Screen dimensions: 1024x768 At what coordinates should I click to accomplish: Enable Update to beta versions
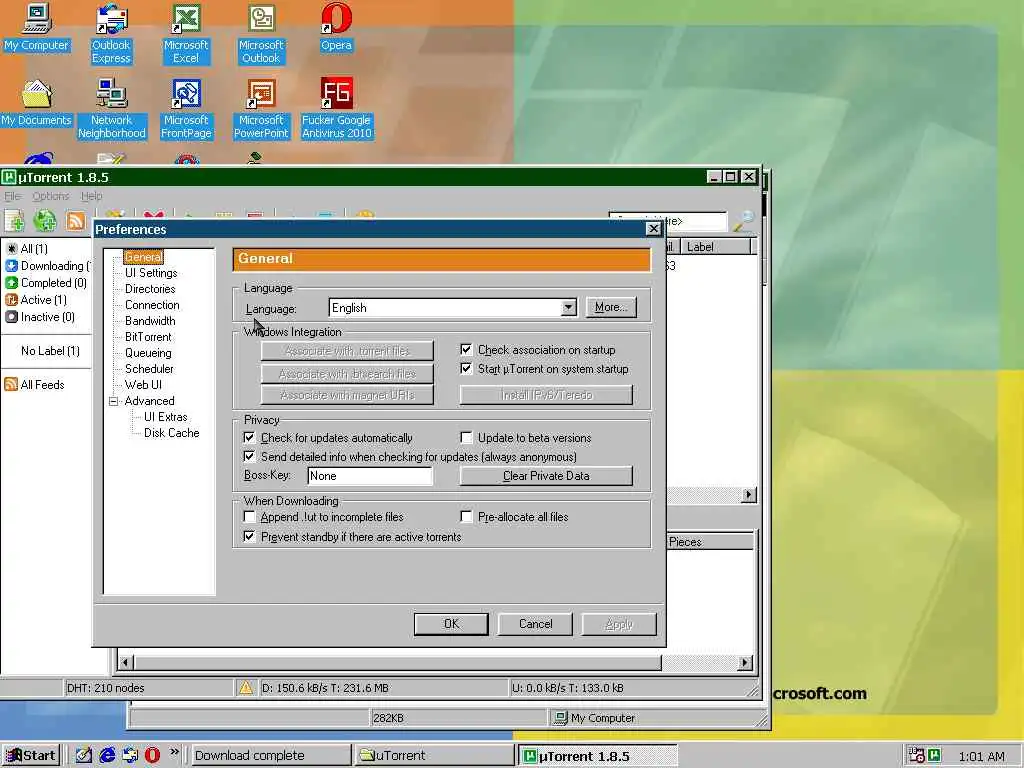466,437
